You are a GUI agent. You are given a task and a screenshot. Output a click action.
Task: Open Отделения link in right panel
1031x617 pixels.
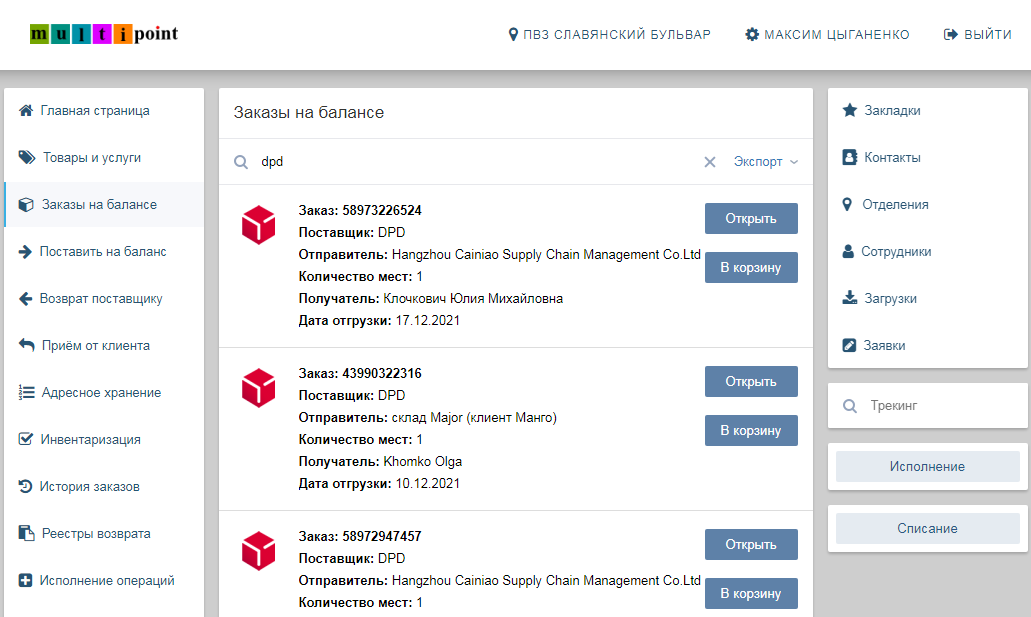[x=927, y=205]
